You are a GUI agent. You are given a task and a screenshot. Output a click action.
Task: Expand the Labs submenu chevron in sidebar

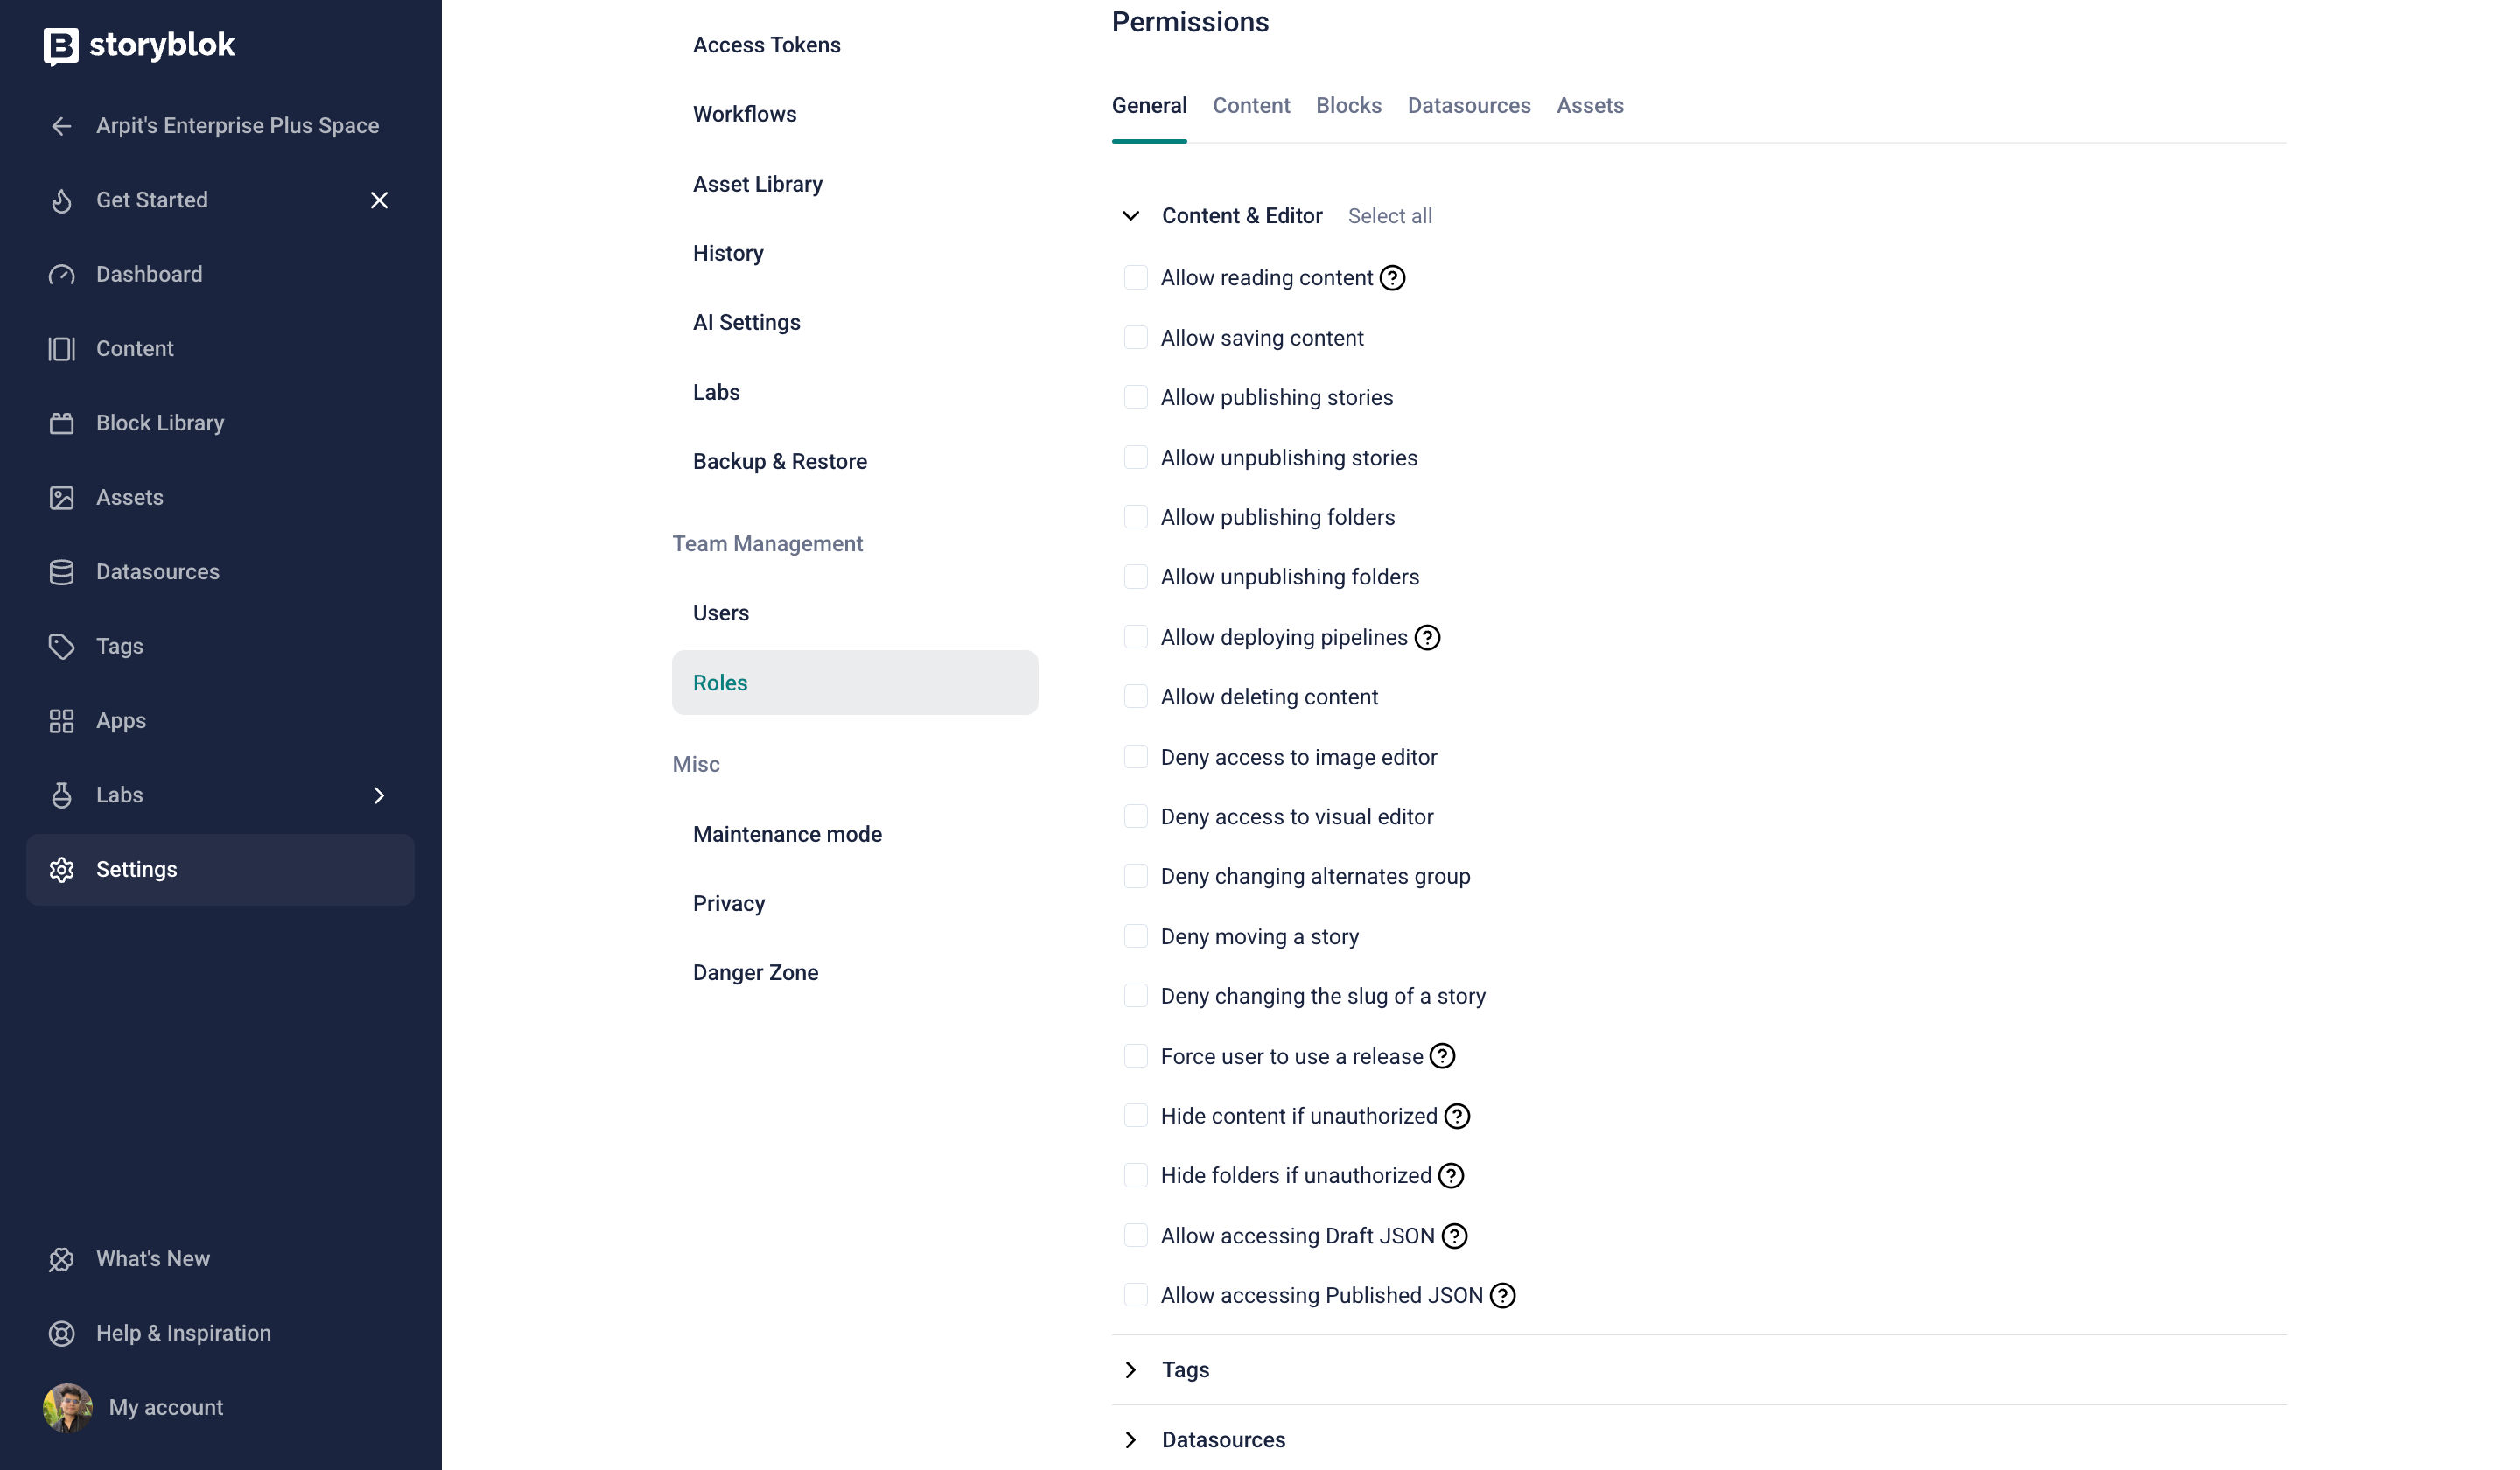[x=379, y=795]
